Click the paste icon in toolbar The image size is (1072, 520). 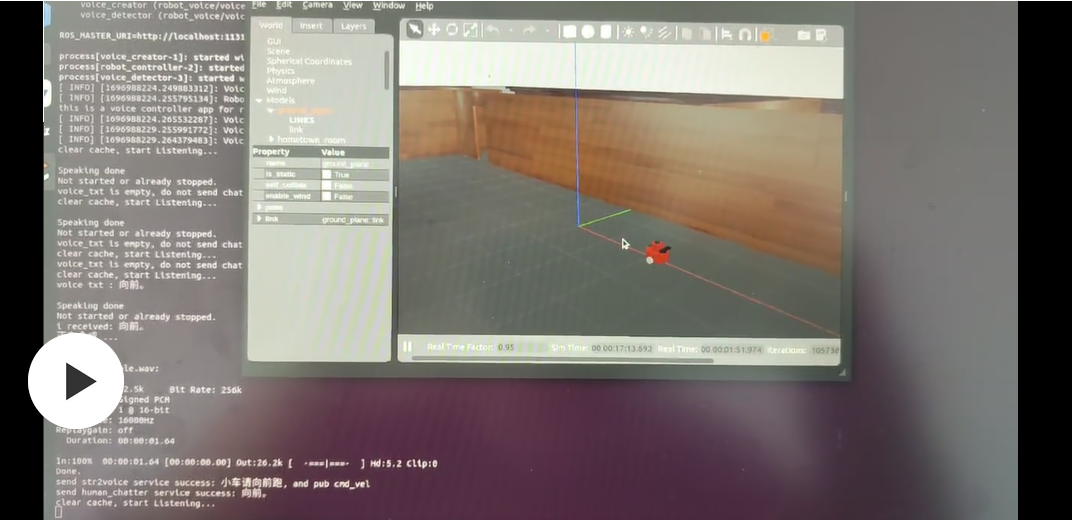pos(704,34)
